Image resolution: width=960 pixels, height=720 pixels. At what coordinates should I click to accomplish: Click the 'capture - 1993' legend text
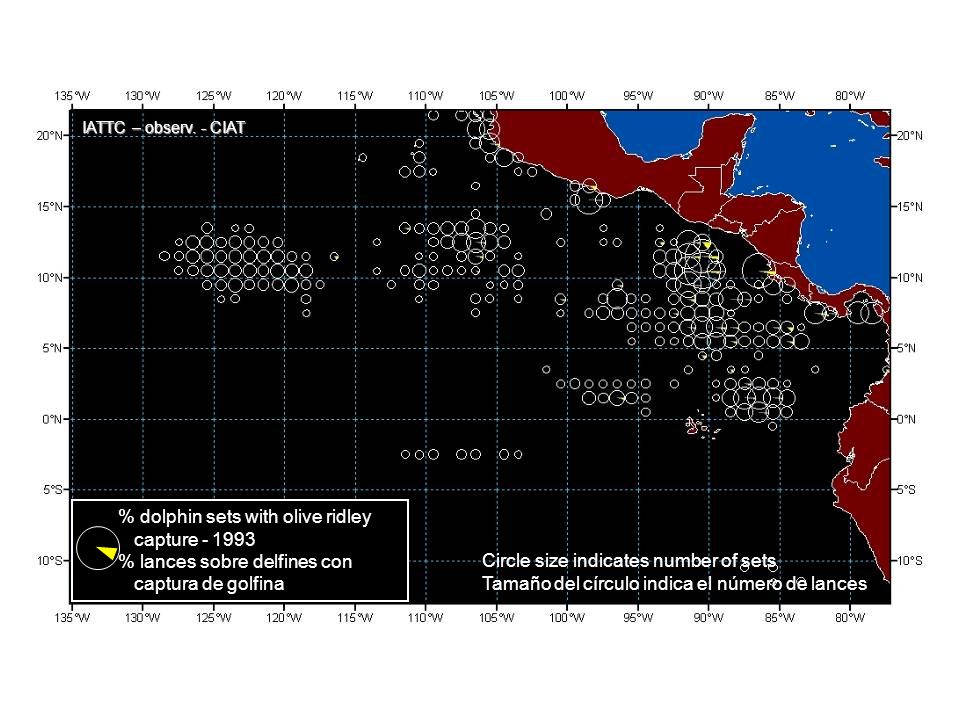tap(195, 539)
